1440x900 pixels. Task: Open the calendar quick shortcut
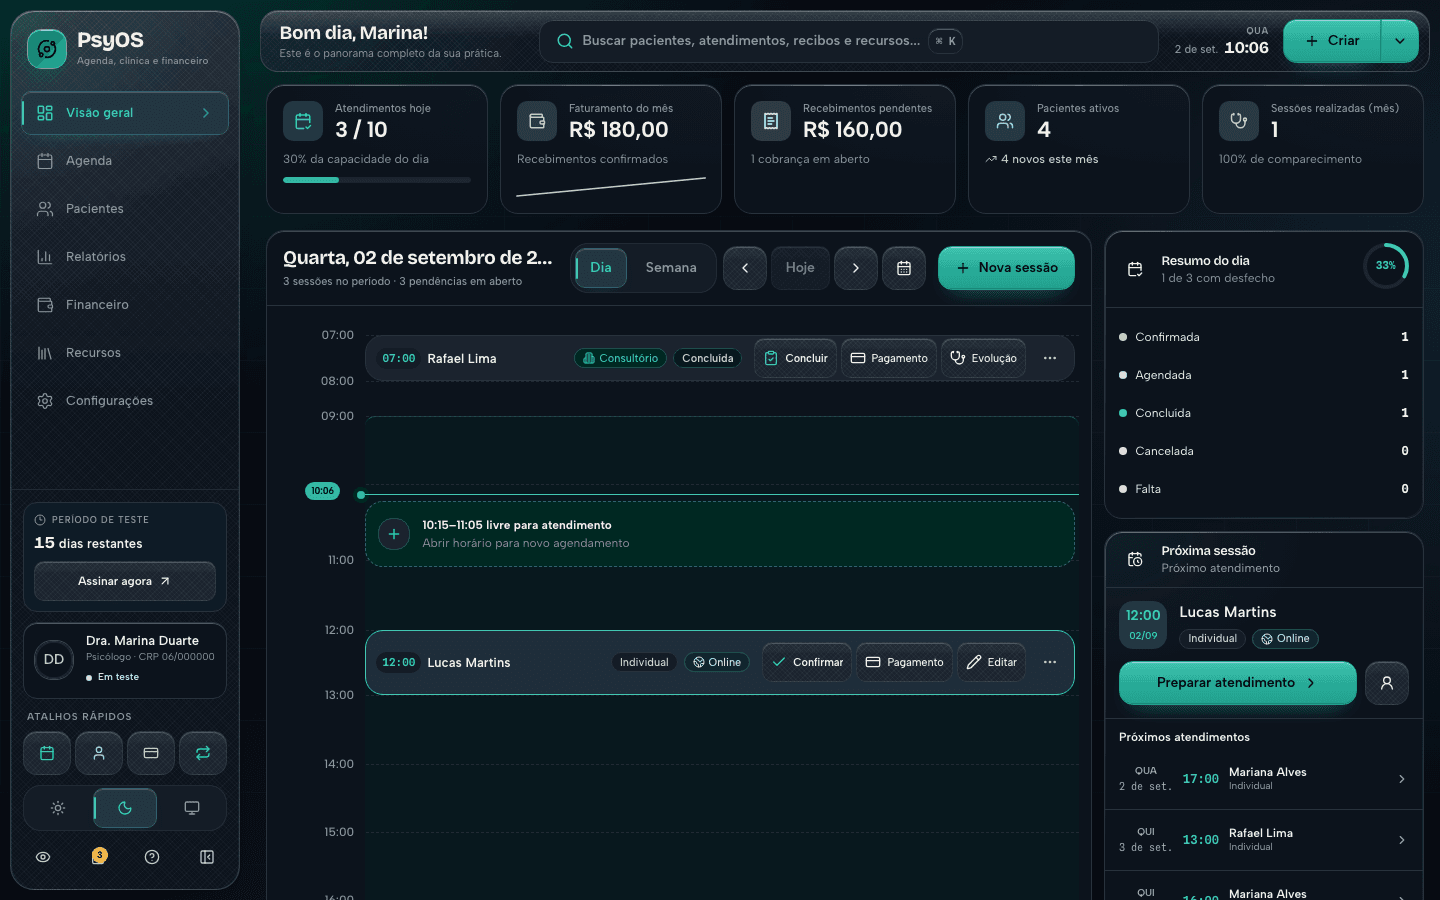point(47,753)
